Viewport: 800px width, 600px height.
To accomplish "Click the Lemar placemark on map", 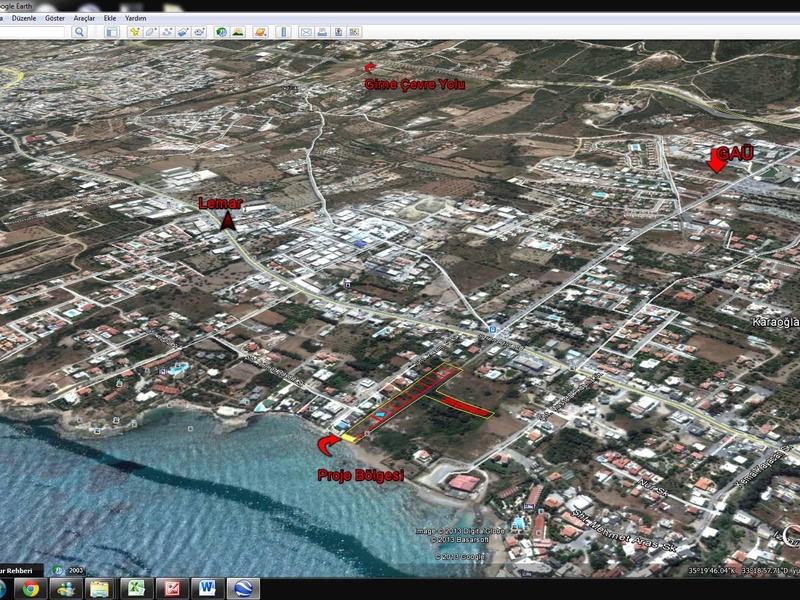I will pos(229,221).
